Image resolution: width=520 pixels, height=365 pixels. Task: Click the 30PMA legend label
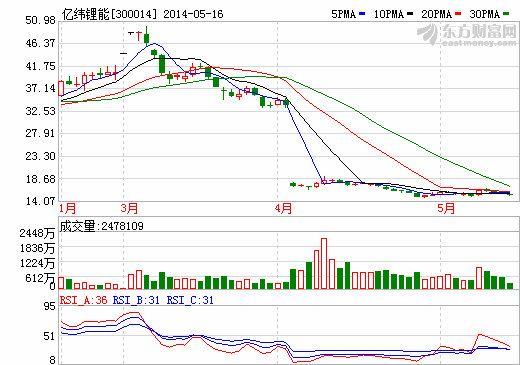tap(485, 14)
